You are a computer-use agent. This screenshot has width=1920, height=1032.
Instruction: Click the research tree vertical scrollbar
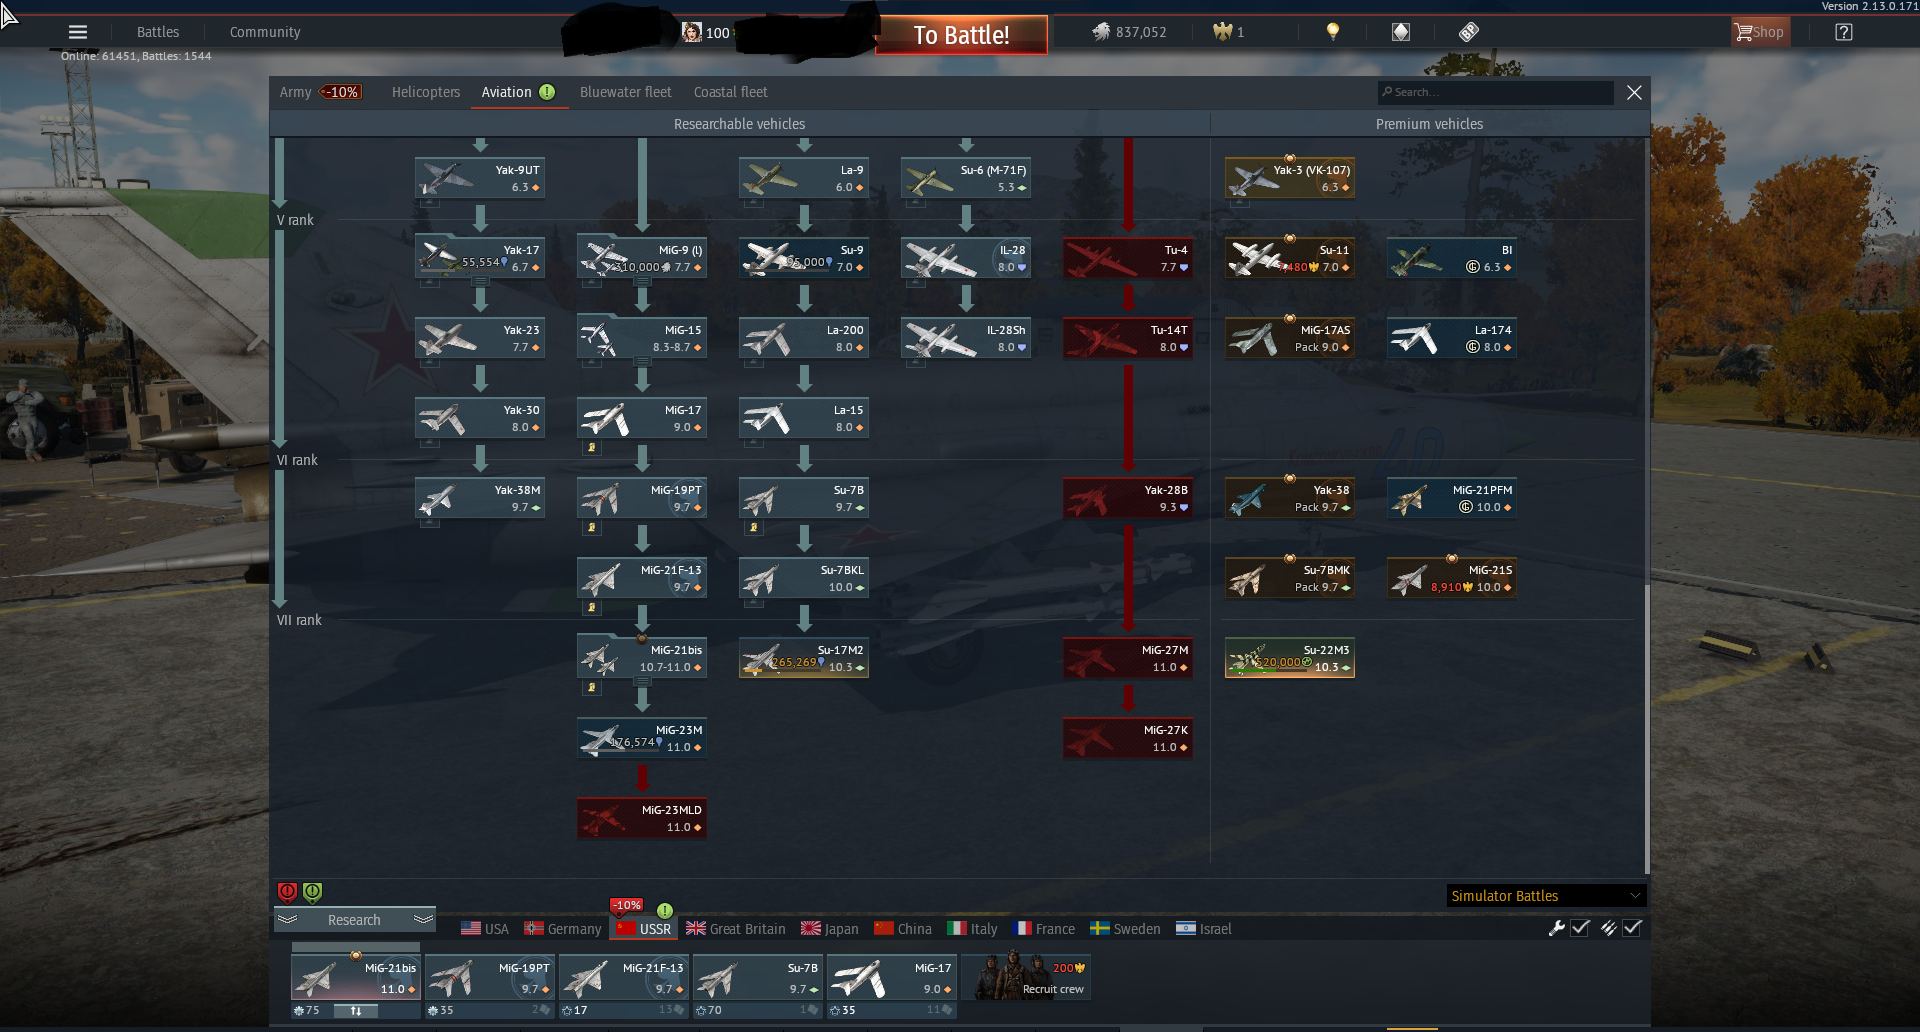(x=1646, y=728)
